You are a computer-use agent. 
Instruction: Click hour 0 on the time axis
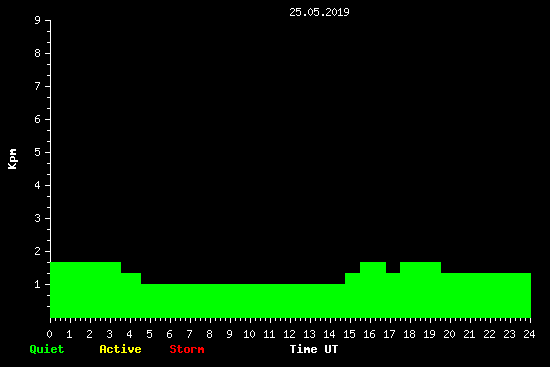coord(49,334)
